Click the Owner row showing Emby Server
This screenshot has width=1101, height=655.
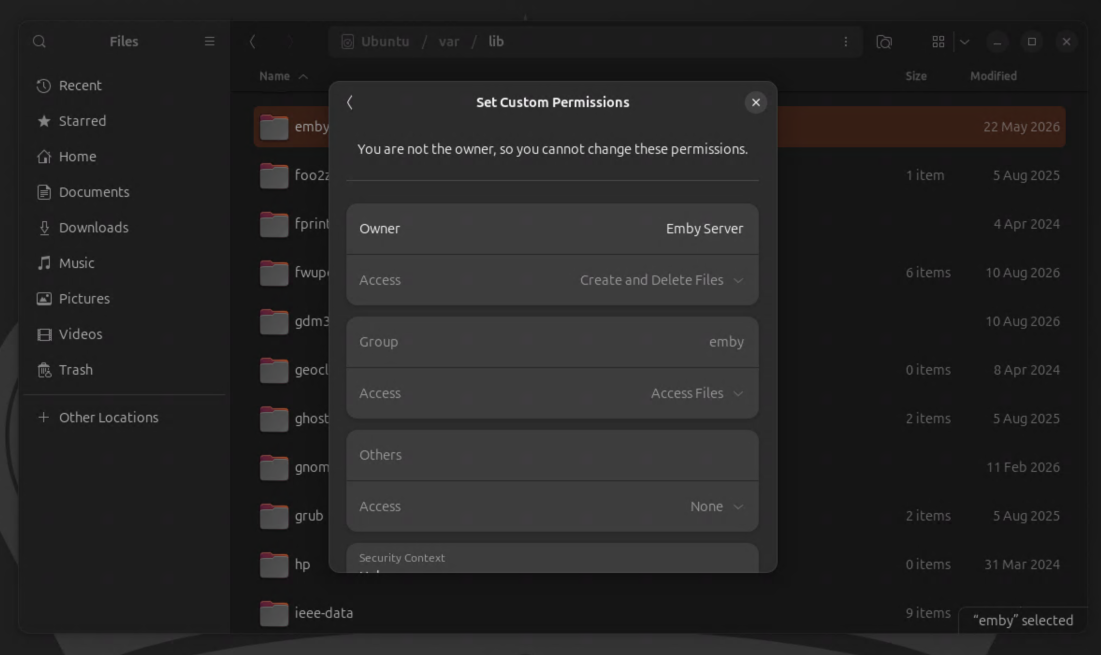tap(552, 229)
